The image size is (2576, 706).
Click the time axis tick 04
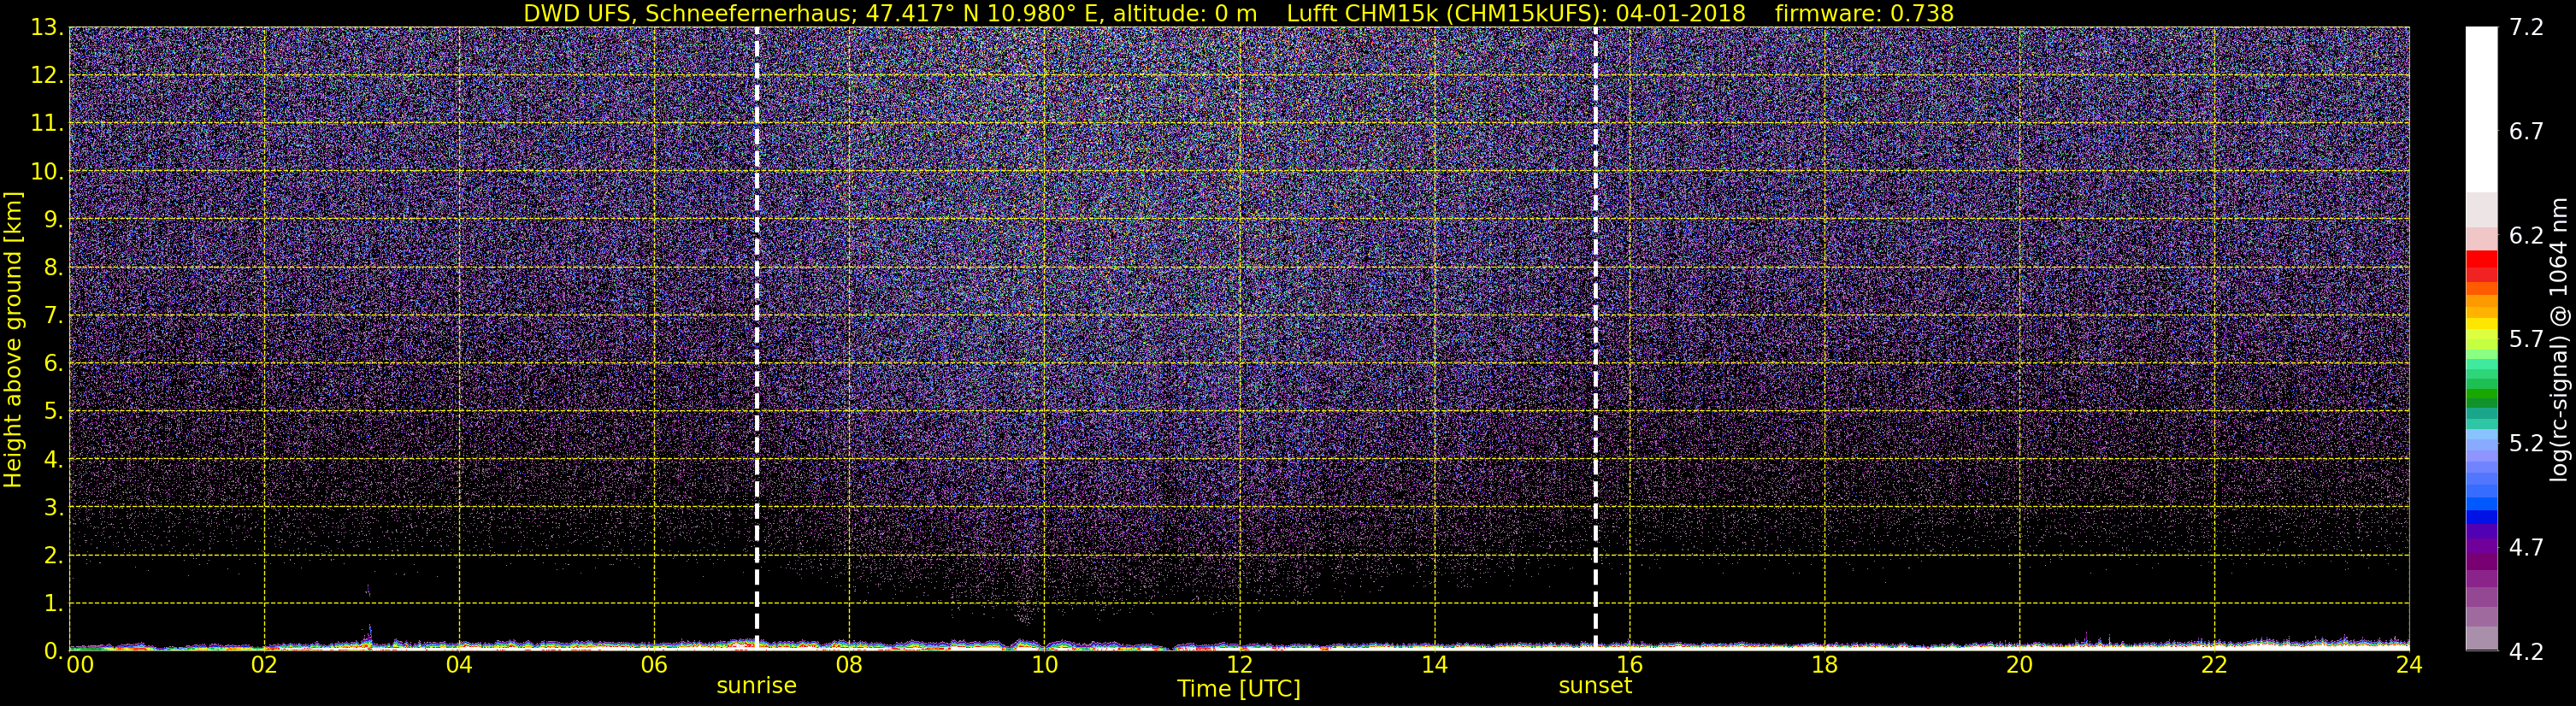pos(459,666)
